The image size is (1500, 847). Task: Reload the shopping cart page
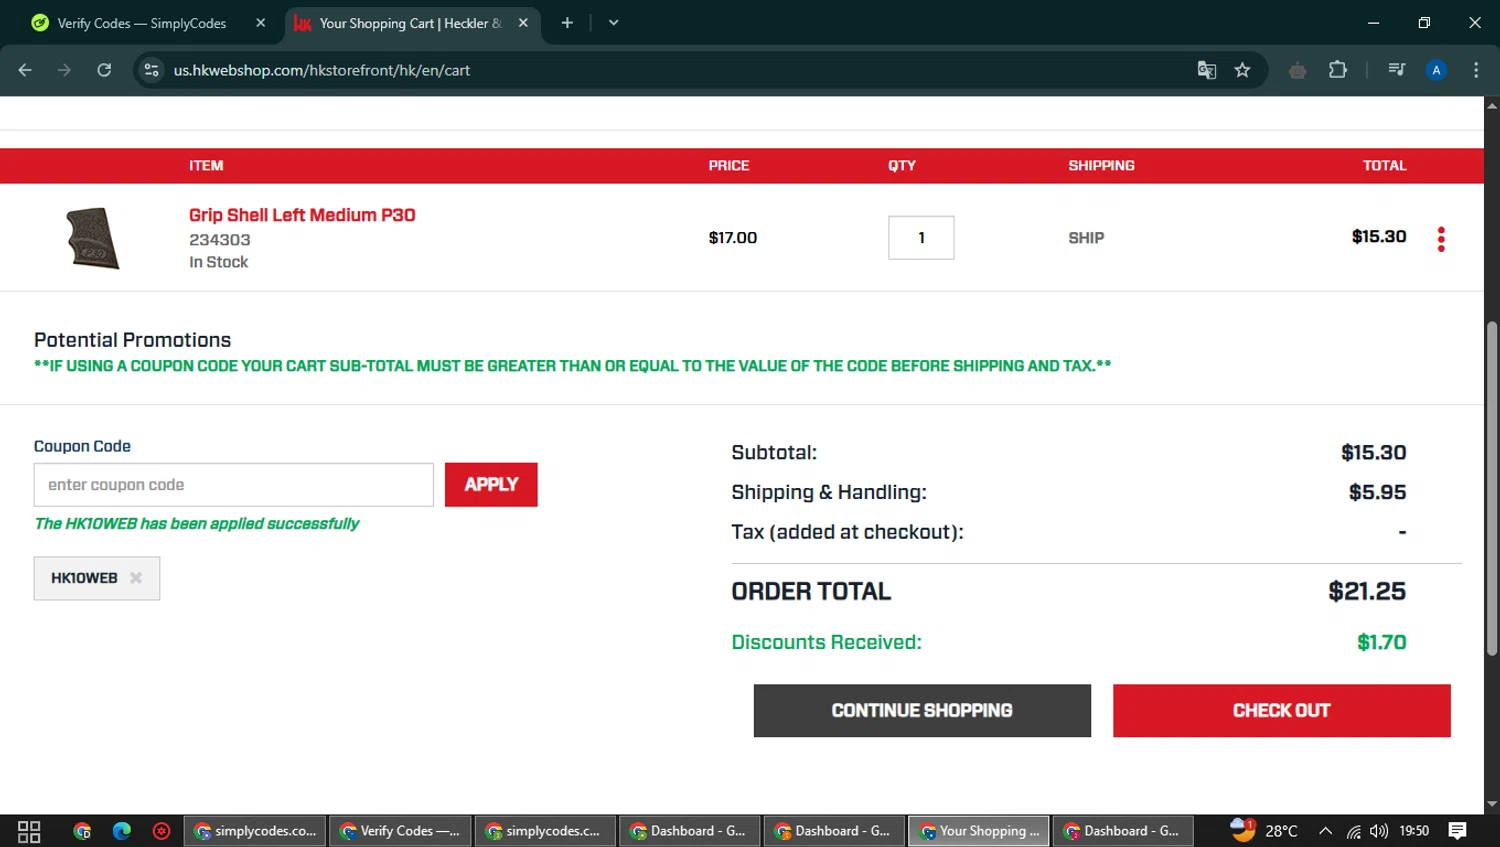104,70
